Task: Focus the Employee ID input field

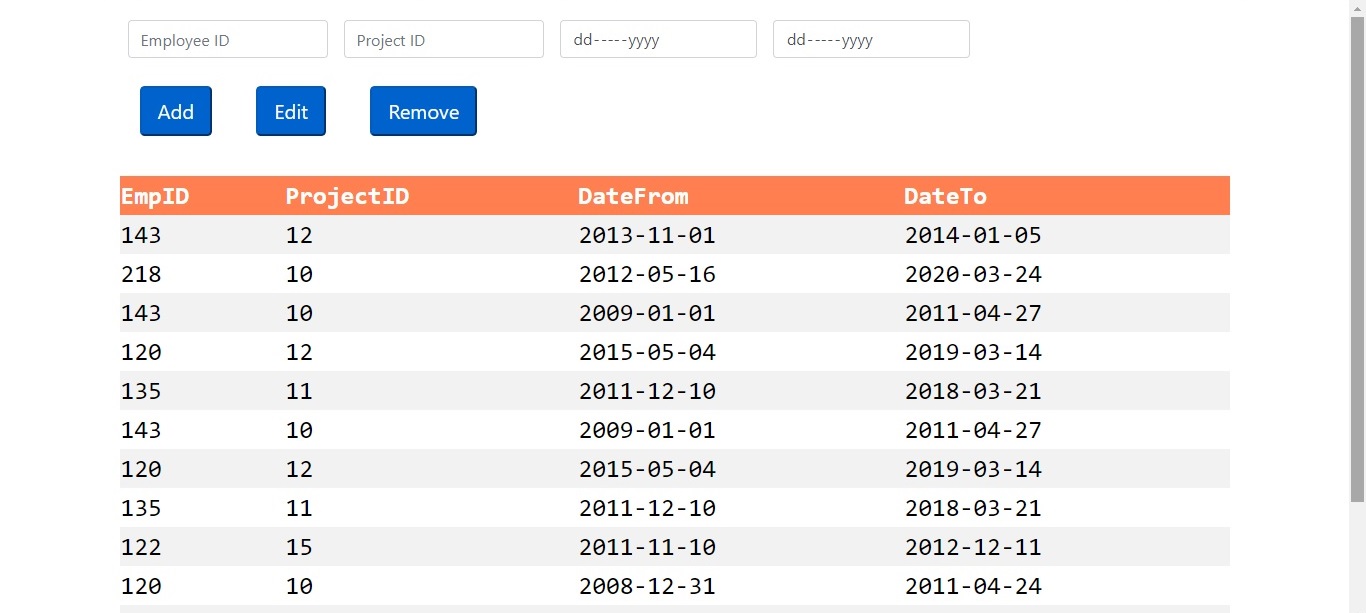Action: [228, 39]
